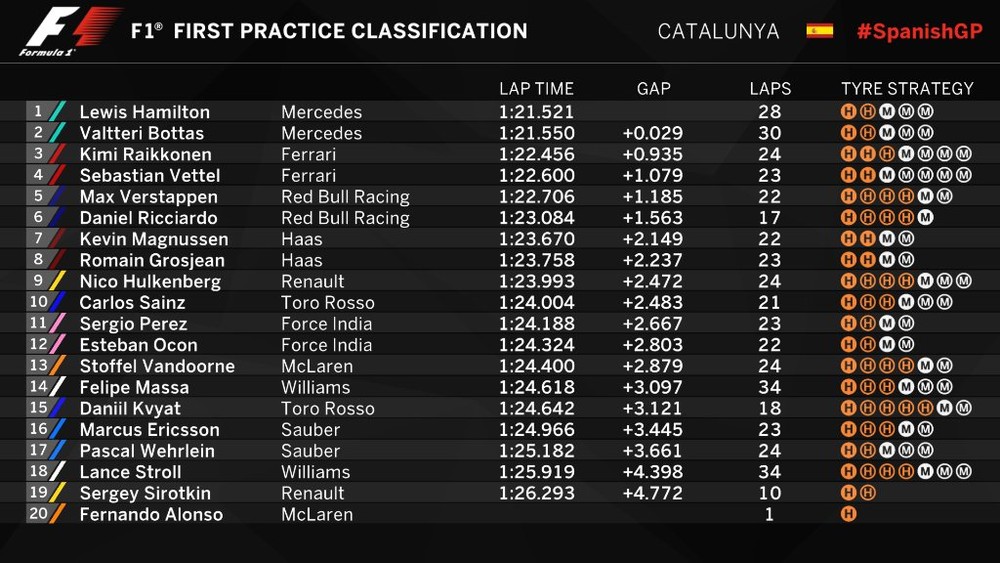Click the #SpanishGP hashtag
Screen dimensions: 1000x563
pyautogui.click(x=919, y=31)
